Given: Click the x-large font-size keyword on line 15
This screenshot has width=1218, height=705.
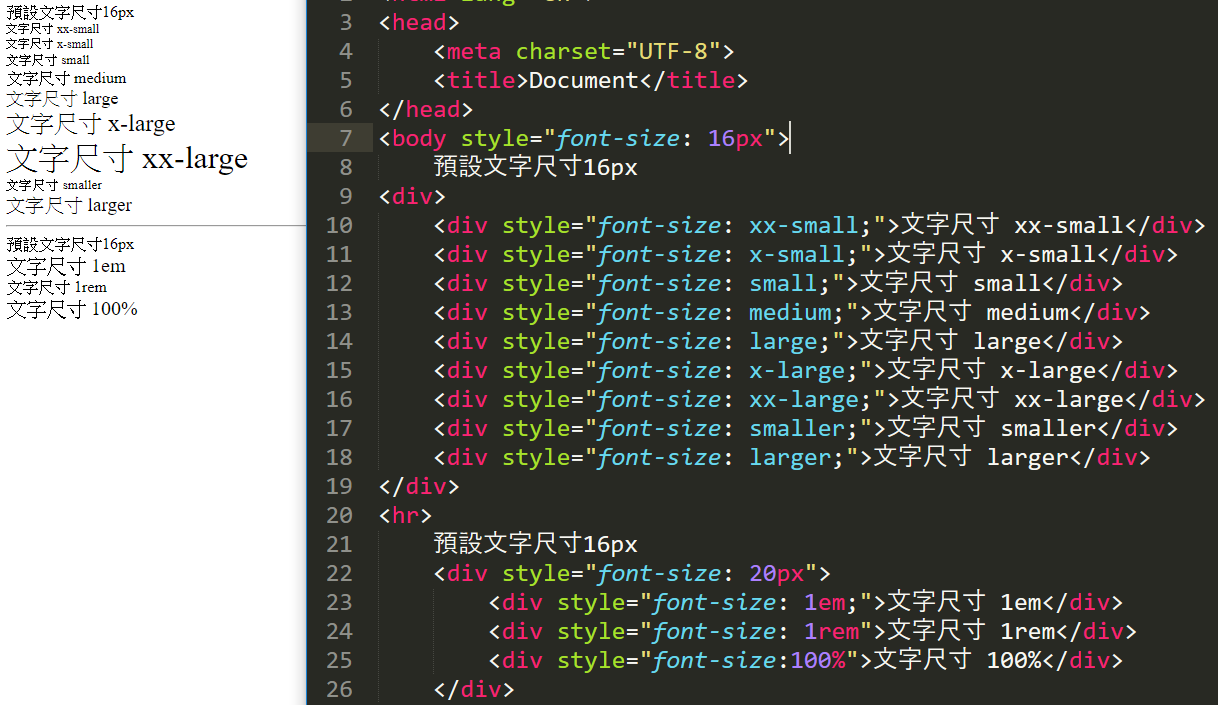Looking at the screenshot, I should pyautogui.click(x=797, y=370).
